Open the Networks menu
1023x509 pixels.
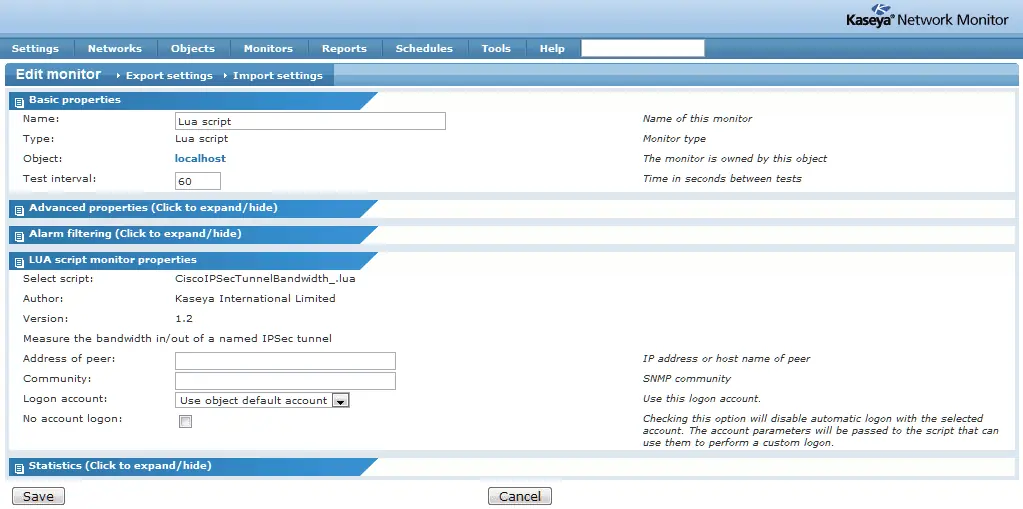tap(115, 48)
